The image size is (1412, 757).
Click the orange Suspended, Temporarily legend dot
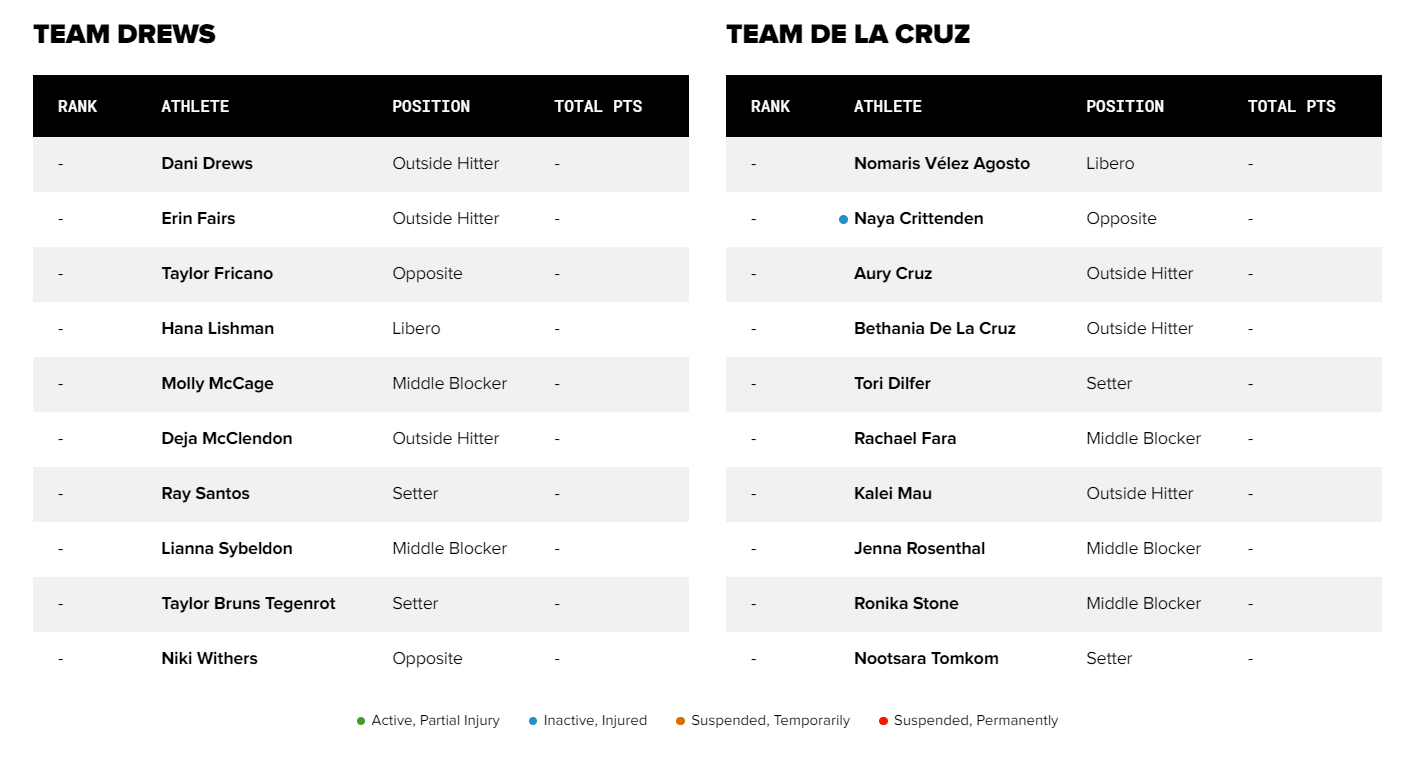680,721
